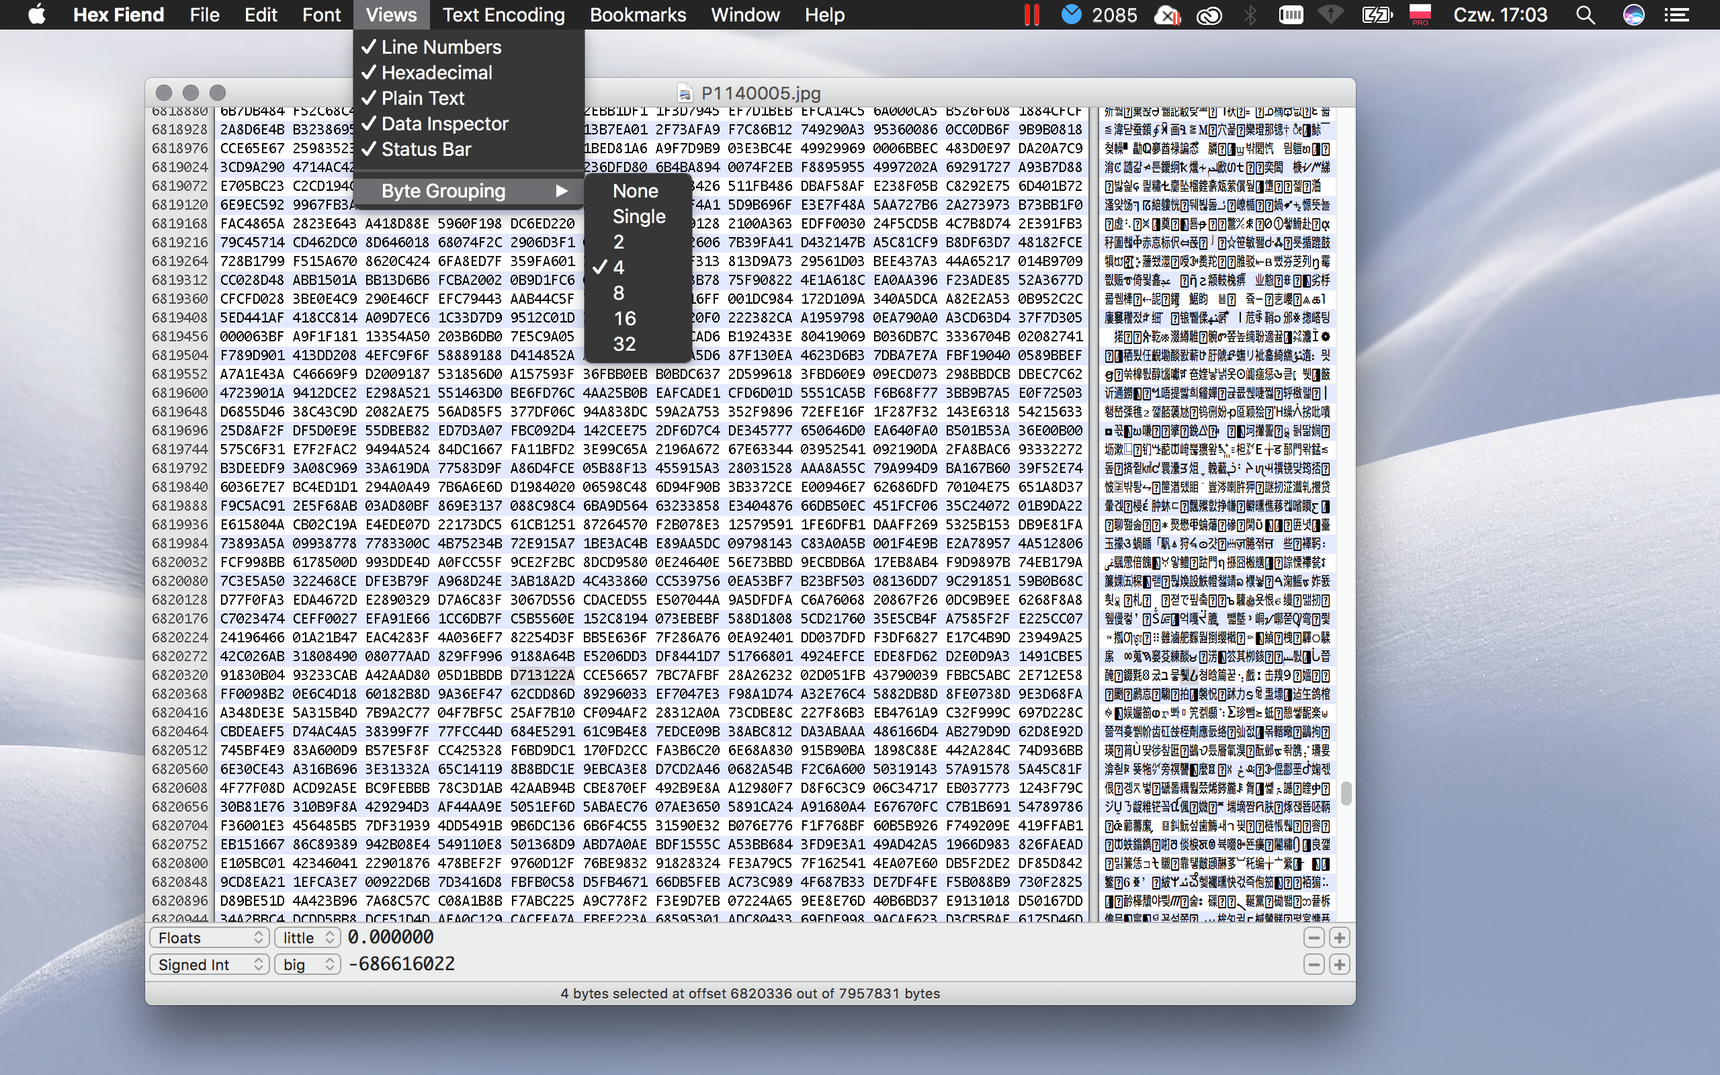Click the signed int value -686616022
The image size is (1720, 1075).
tap(401, 964)
